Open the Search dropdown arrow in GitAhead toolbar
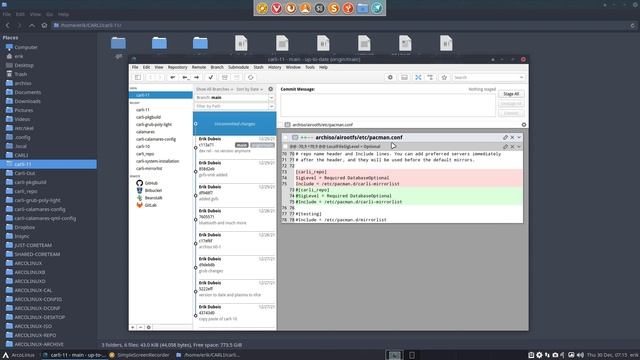Viewport: 640px width, 360px height. (x=521, y=77)
